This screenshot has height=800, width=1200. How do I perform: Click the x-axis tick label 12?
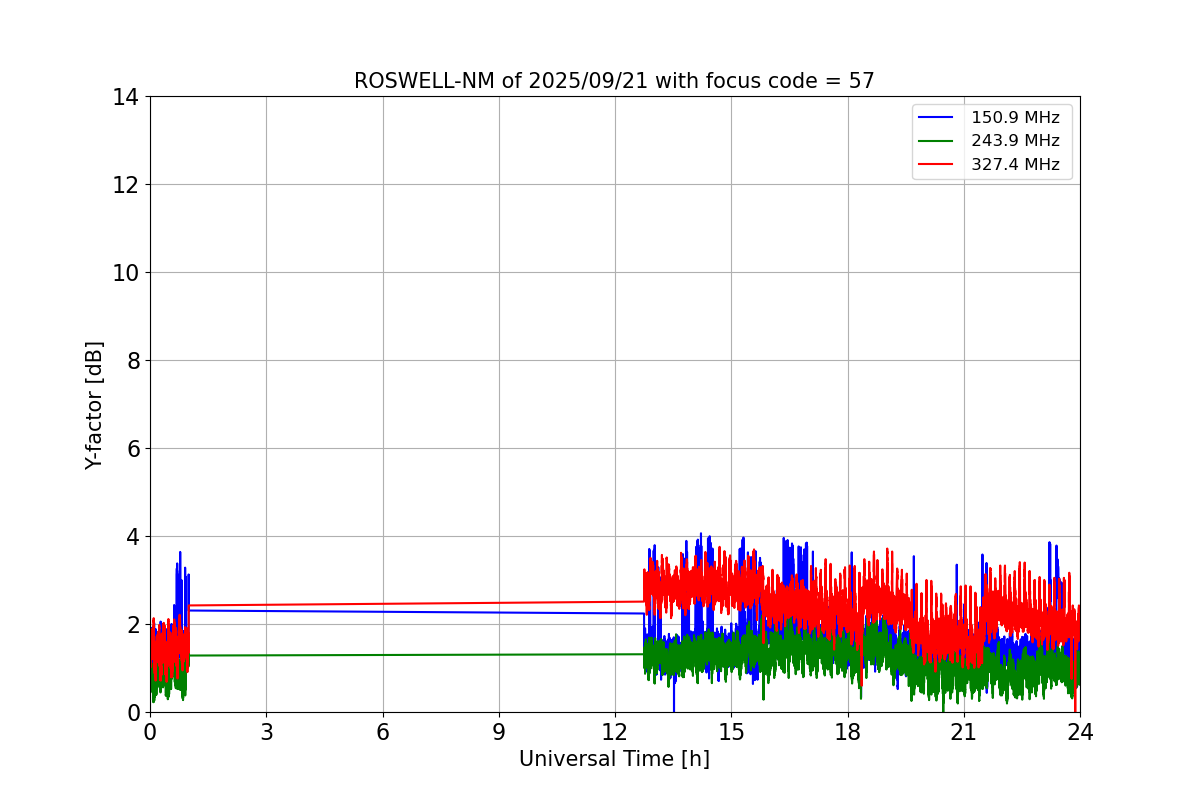(x=615, y=732)
